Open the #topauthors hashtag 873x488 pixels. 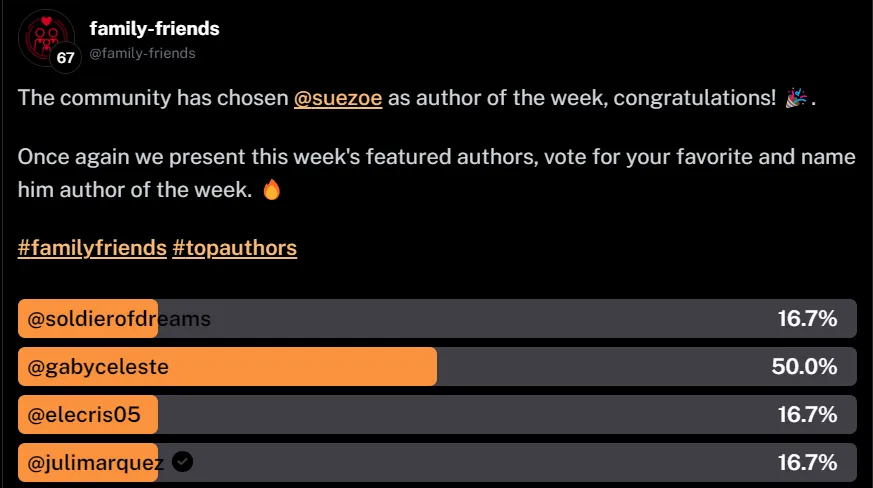coord(235,248)
